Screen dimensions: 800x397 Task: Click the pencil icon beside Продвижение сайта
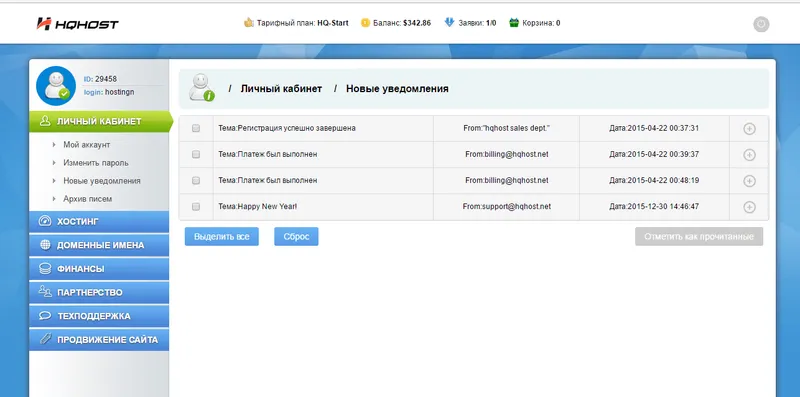click(45, 339)
